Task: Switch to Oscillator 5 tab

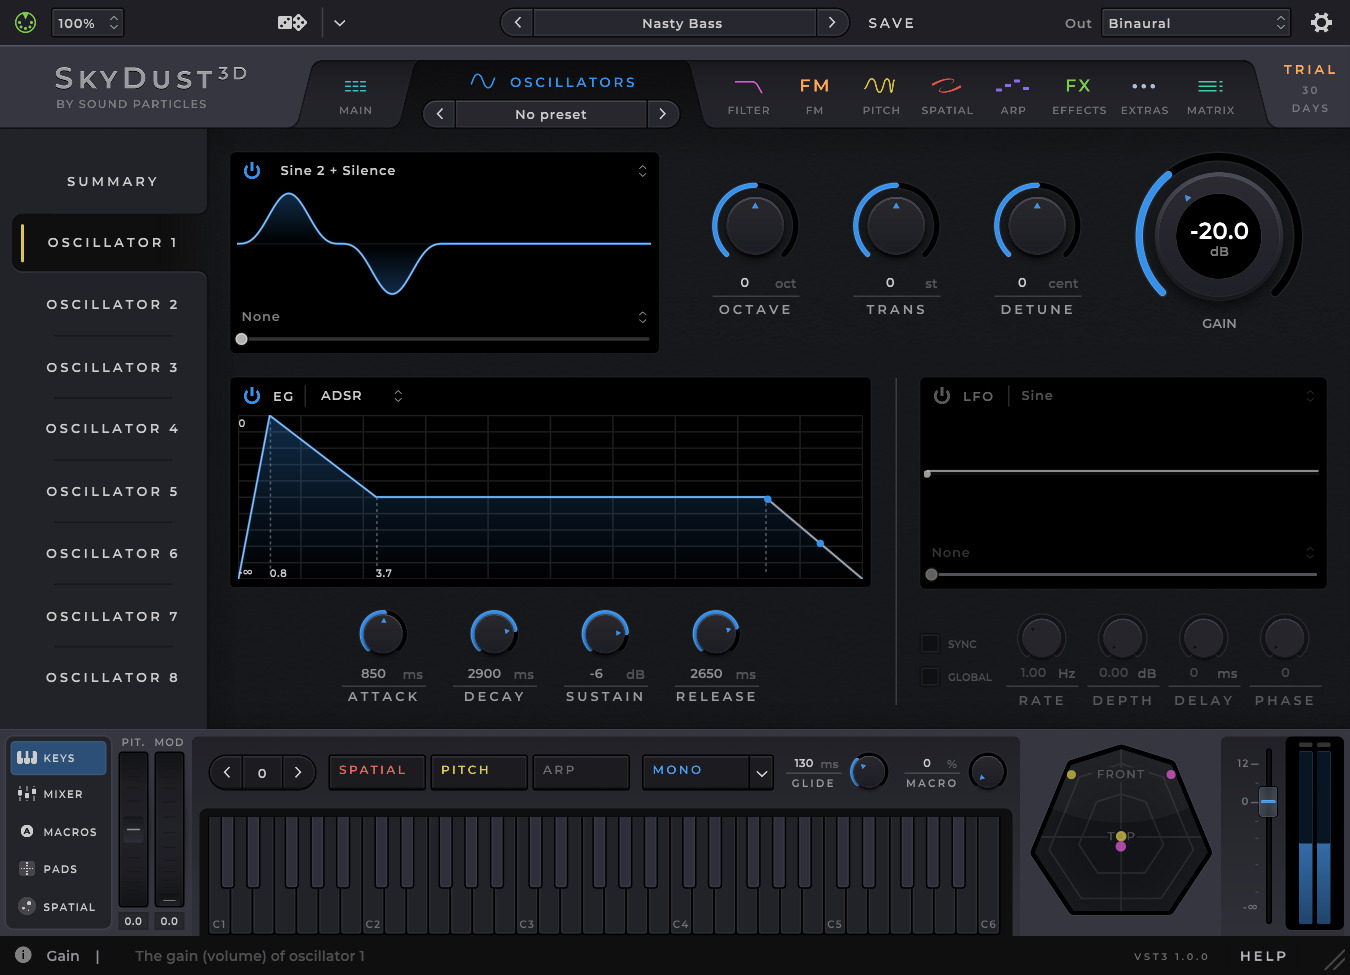Action: [x=112, y=491]
